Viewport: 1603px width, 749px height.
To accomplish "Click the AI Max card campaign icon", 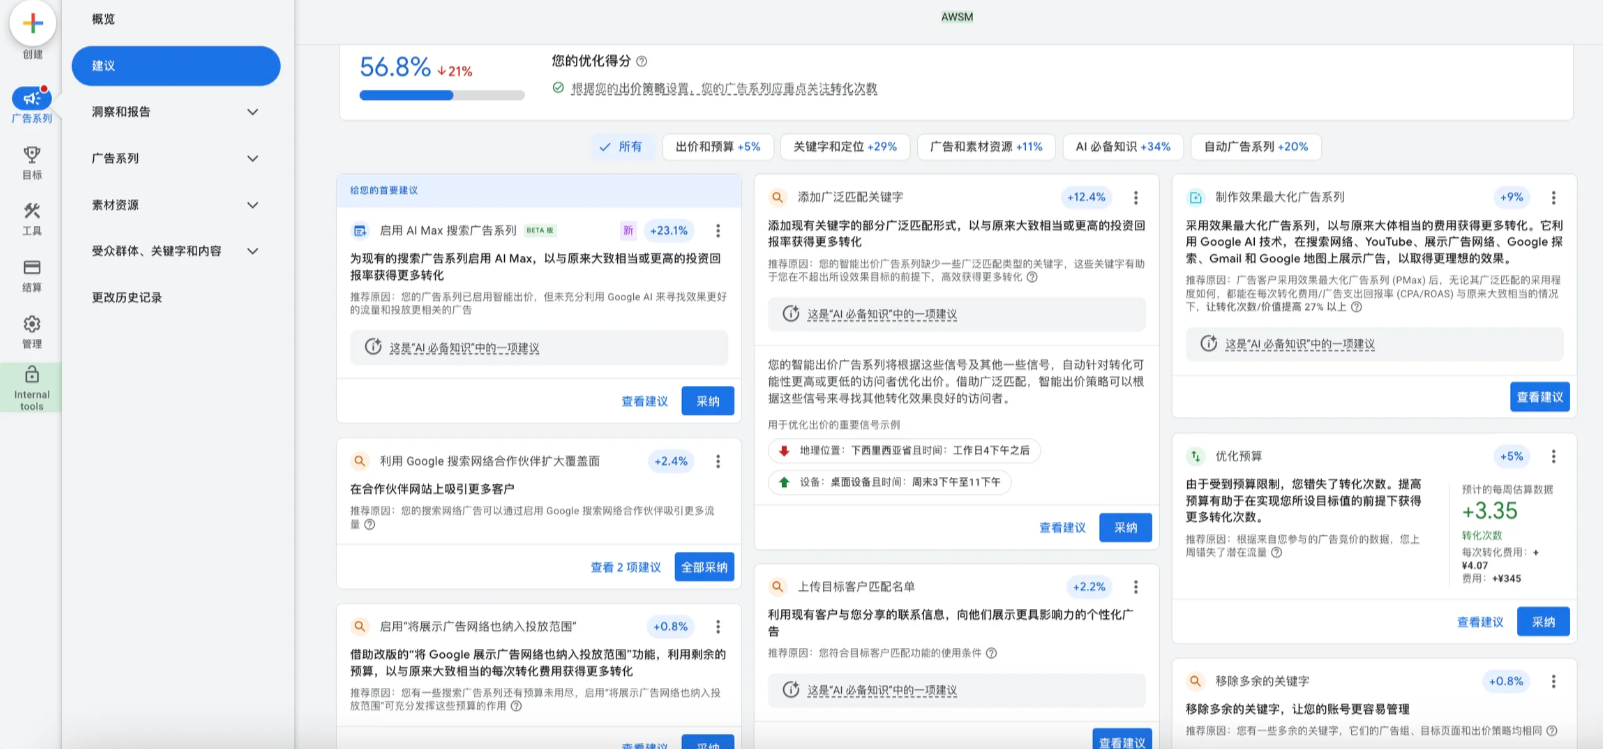I will pyautogui.click(x=360, y=231).
